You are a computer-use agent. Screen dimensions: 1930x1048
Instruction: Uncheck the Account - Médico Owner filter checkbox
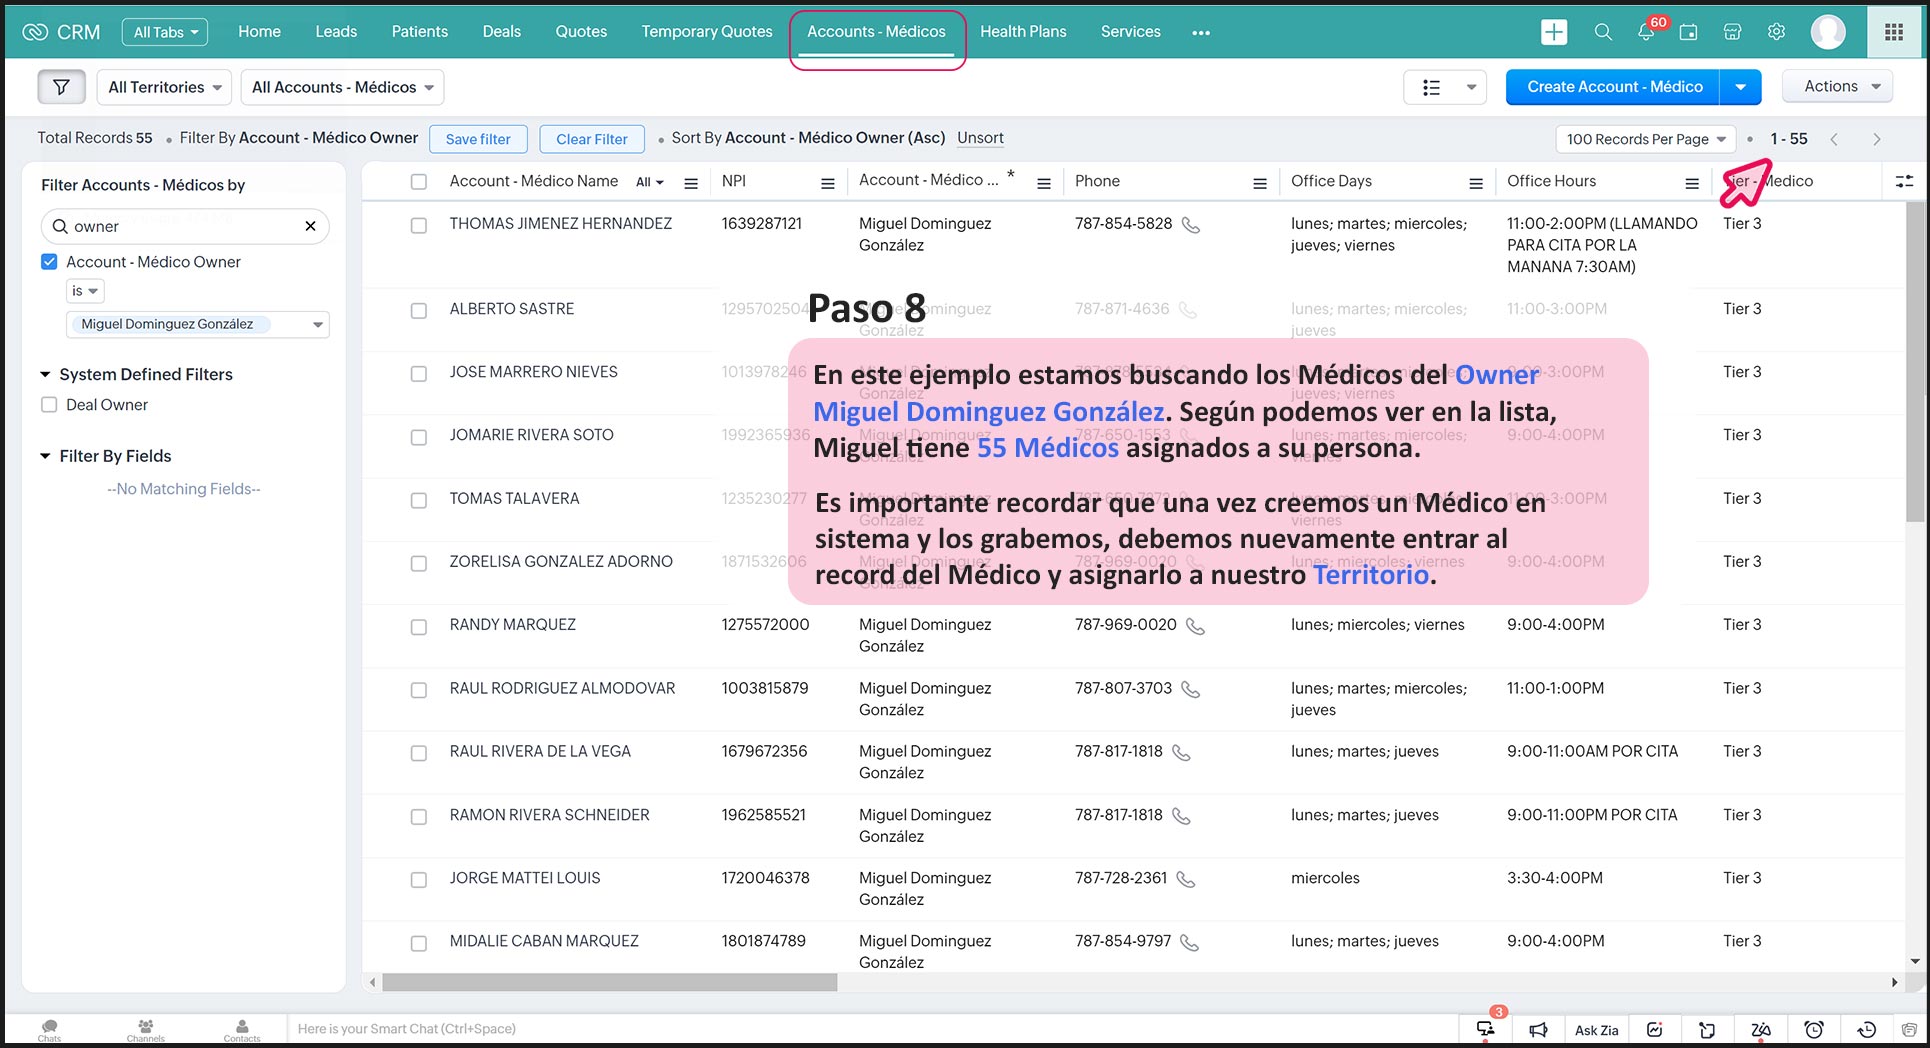click(x=49, y=262)
